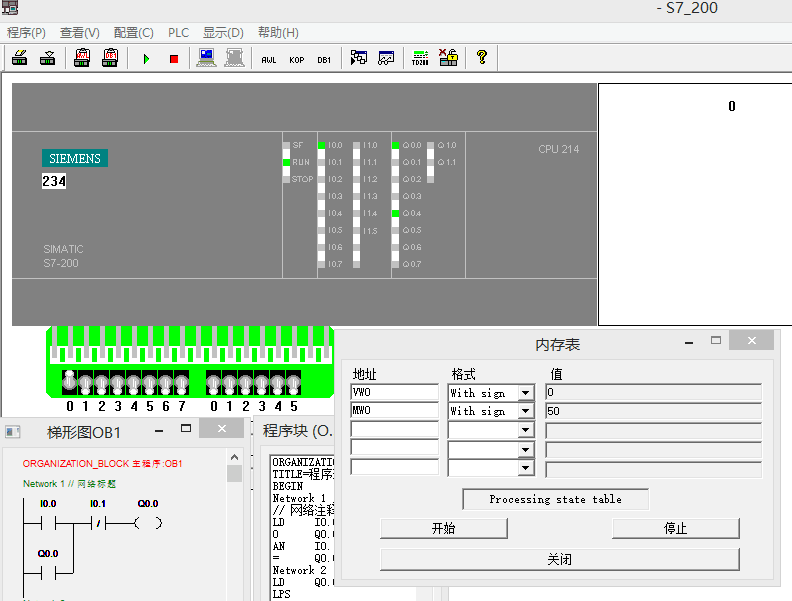The width and height of the screenshot is (792, 601).
Task: Toggle switch 1 in the left eight-switch bank
Action: click(x=85, y=384)
